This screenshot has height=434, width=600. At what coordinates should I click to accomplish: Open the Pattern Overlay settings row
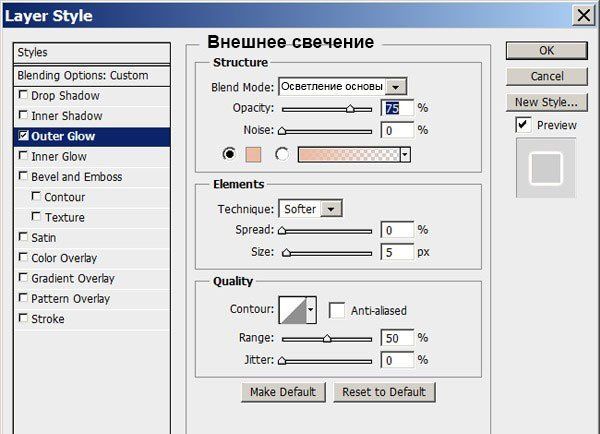point(92,299)
